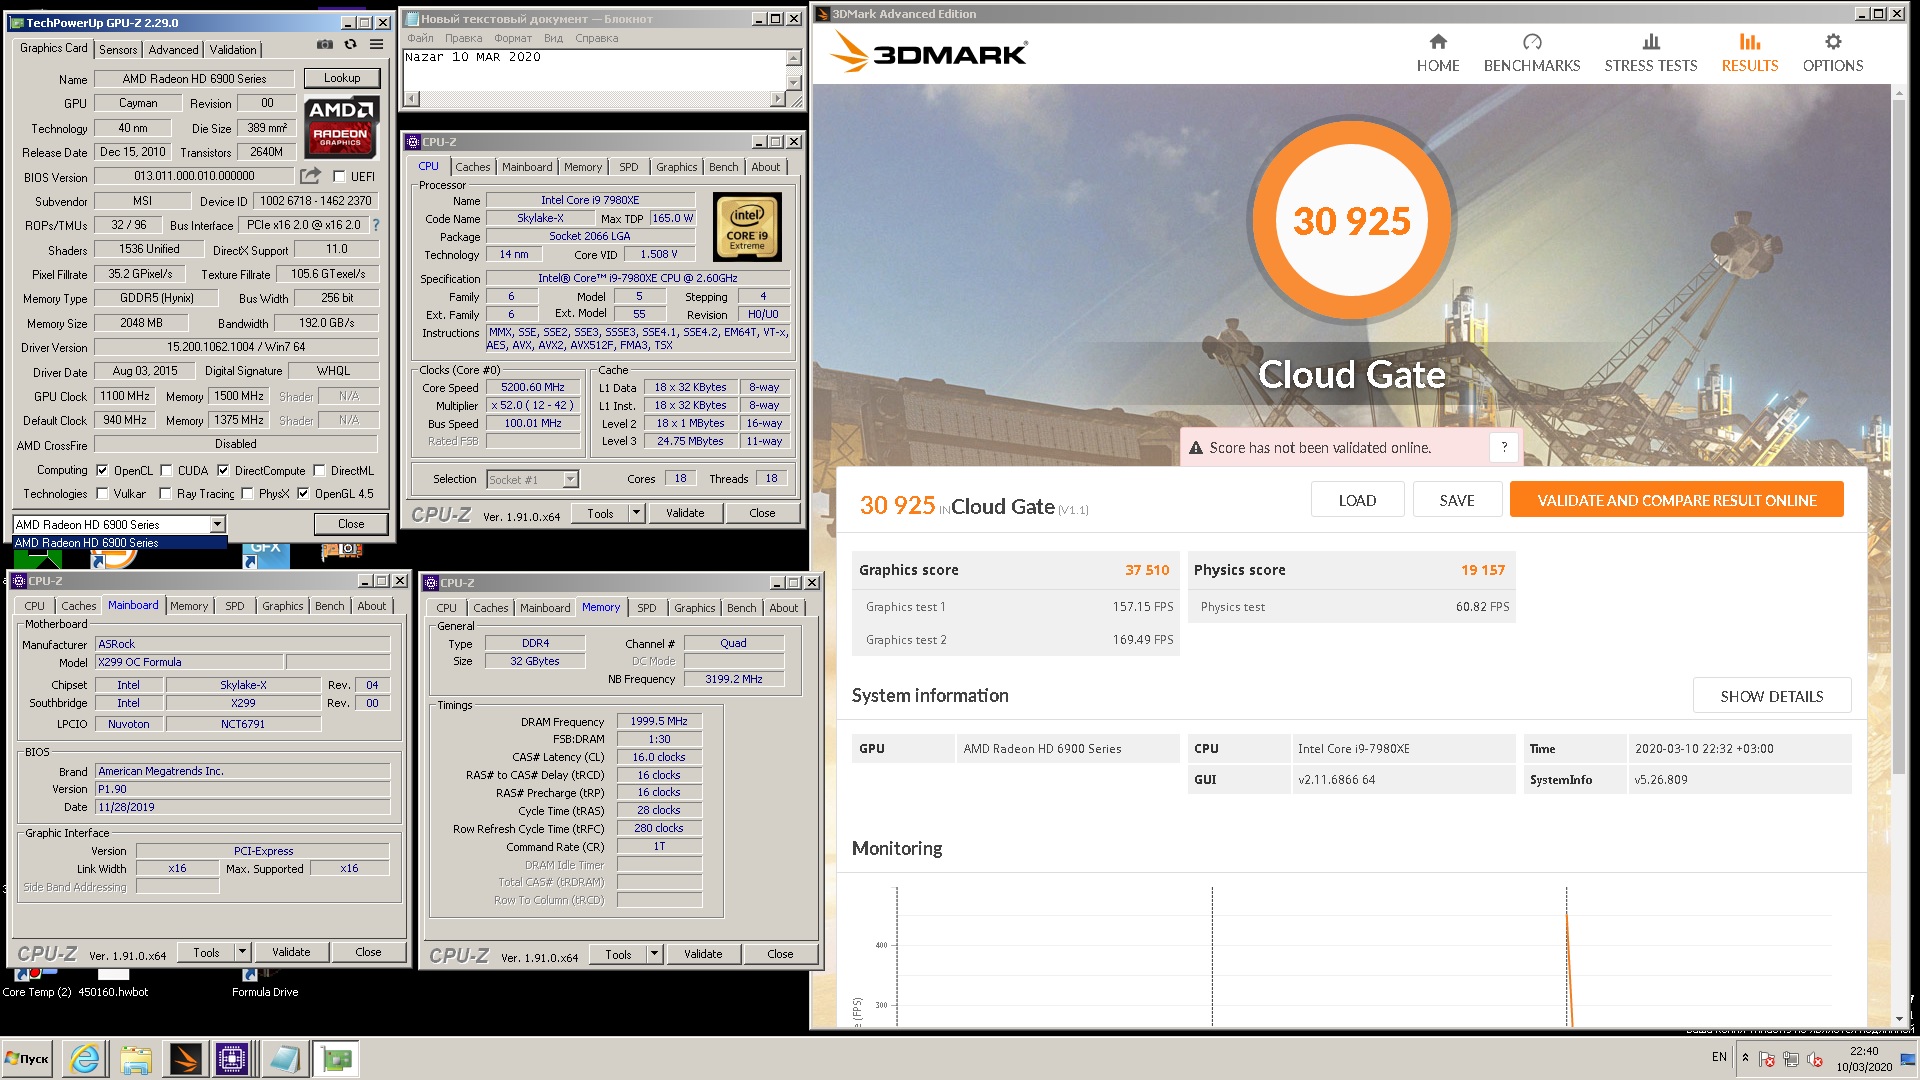Open the BENCHMARKS gauge icon in 3DMark
Image resolution: width=1920 pixels, height=1080 pixels.
(1532, 42)
